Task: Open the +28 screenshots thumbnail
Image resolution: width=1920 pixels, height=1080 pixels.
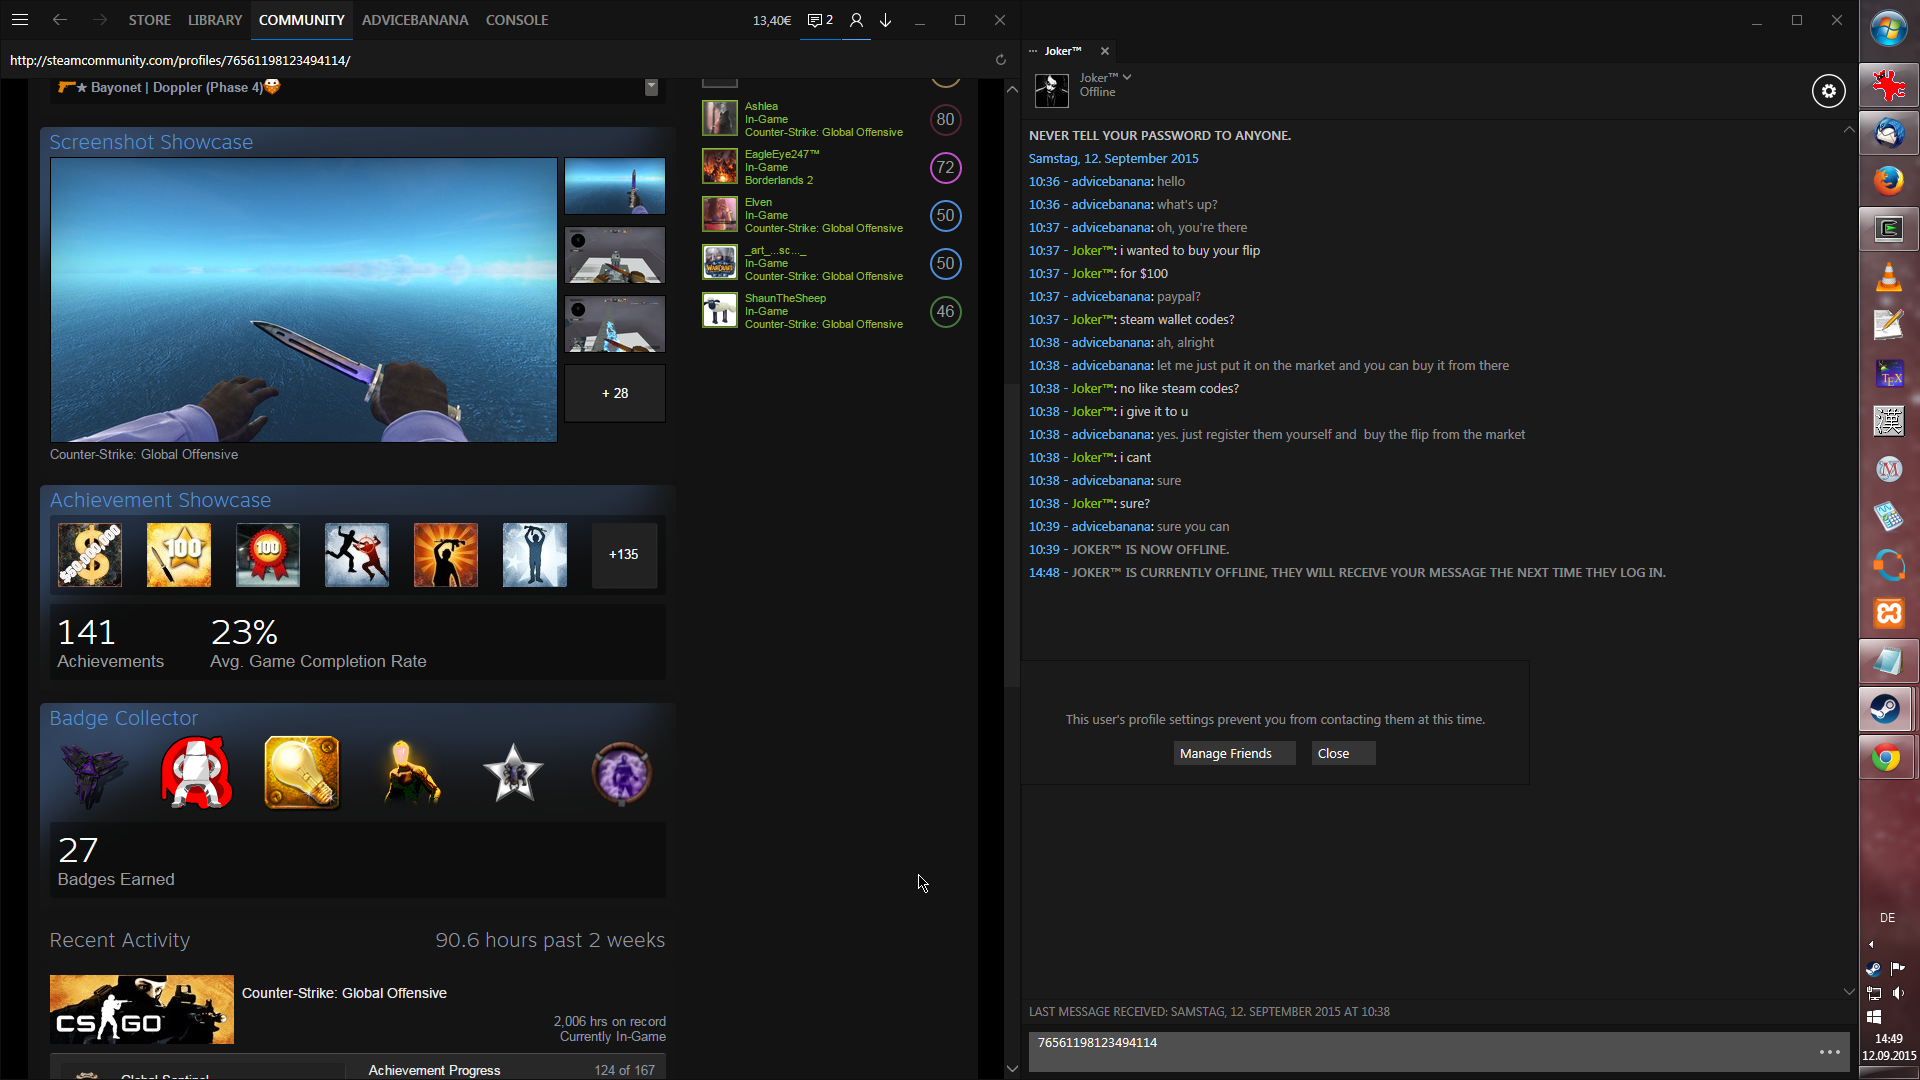Action: 615,393
